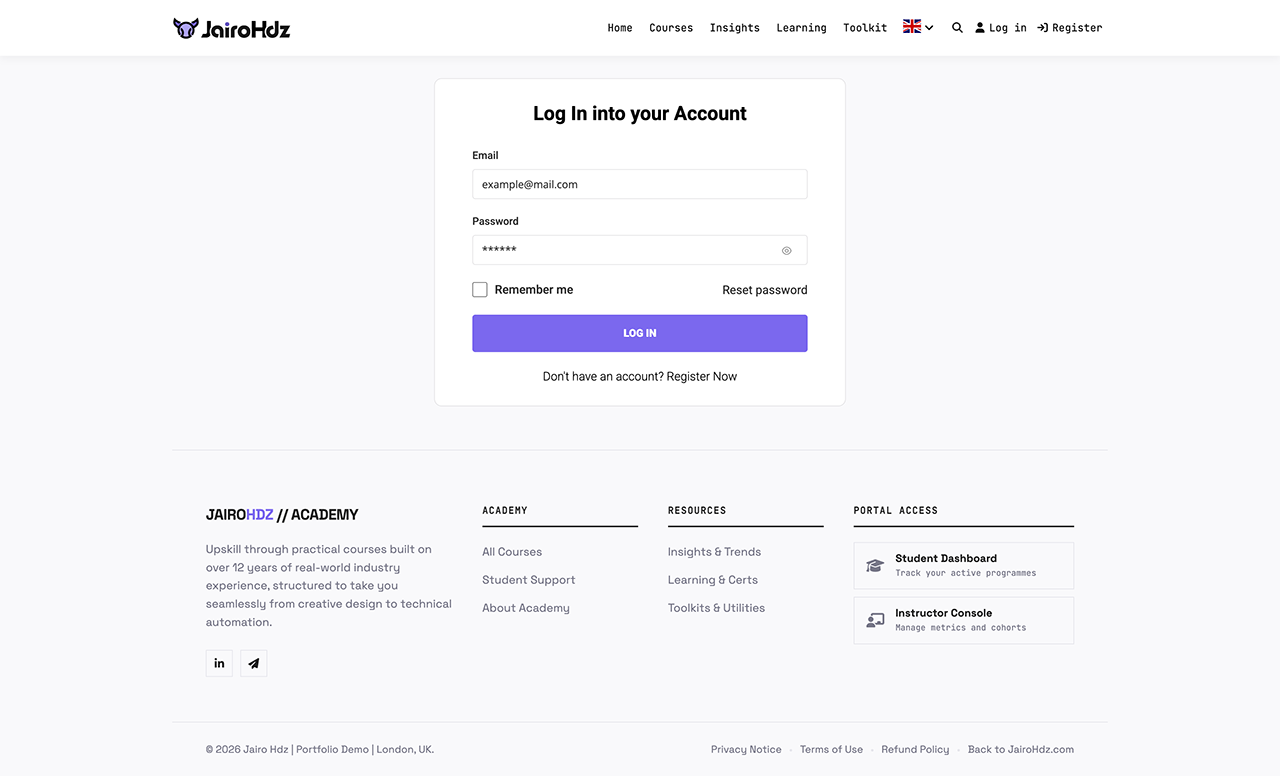
Task: Open the search magnifier icon
Action: click(x=957, y=28)
